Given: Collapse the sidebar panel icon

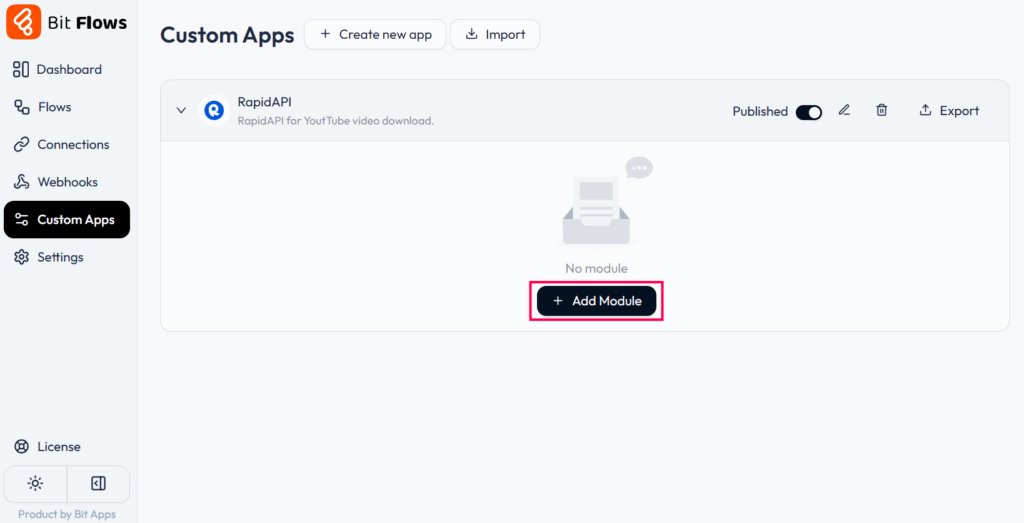Looking at the screenshot, I should point(98,483).
